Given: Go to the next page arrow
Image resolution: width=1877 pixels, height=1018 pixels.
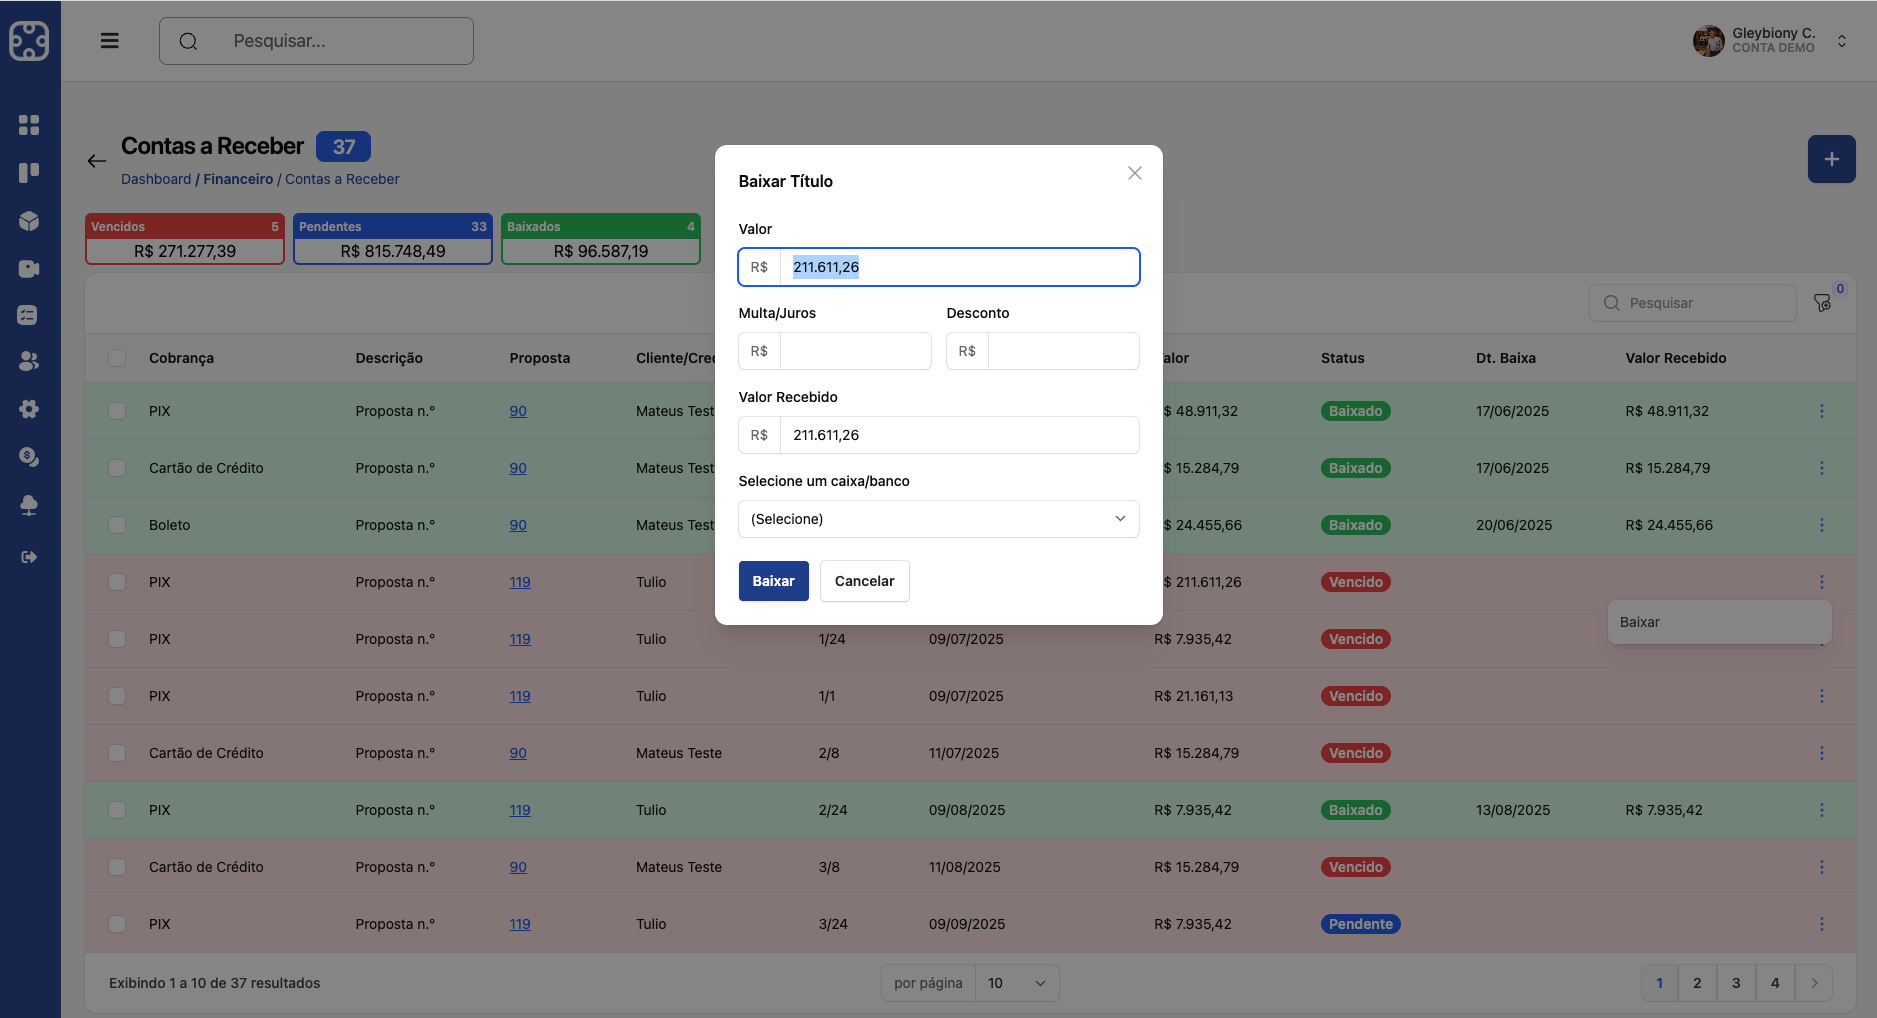Looking at the screenshot, I should tap(1814, 983).
